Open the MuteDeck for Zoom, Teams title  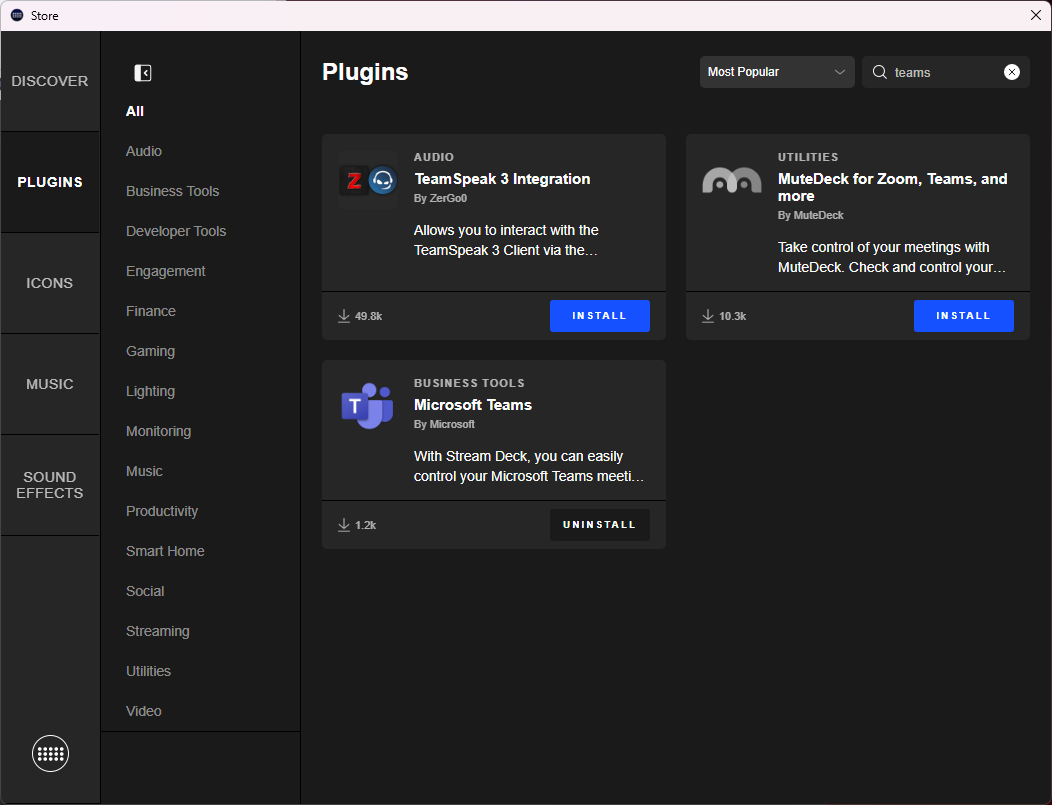[892, 188]
